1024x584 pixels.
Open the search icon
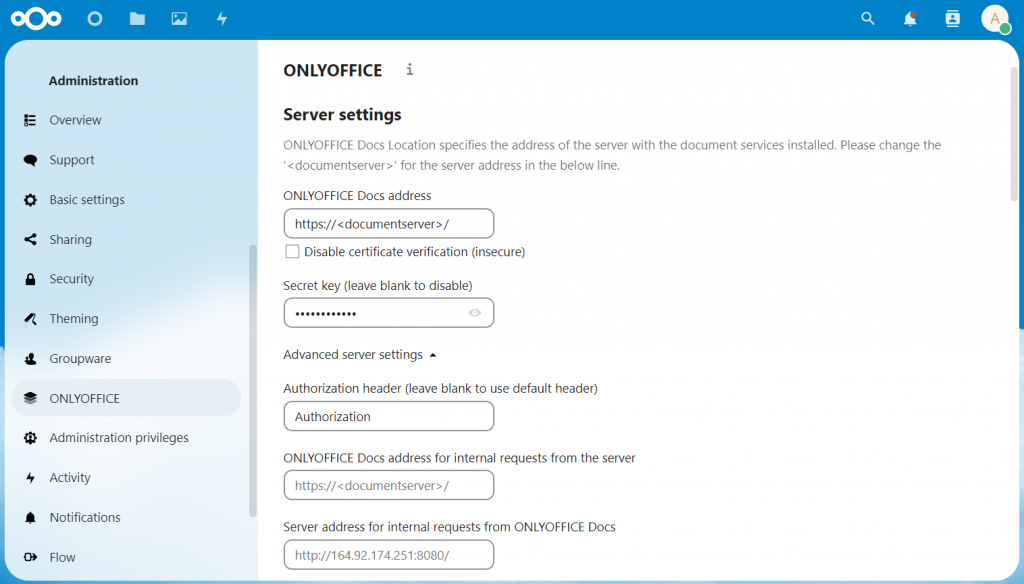point(867,18)
